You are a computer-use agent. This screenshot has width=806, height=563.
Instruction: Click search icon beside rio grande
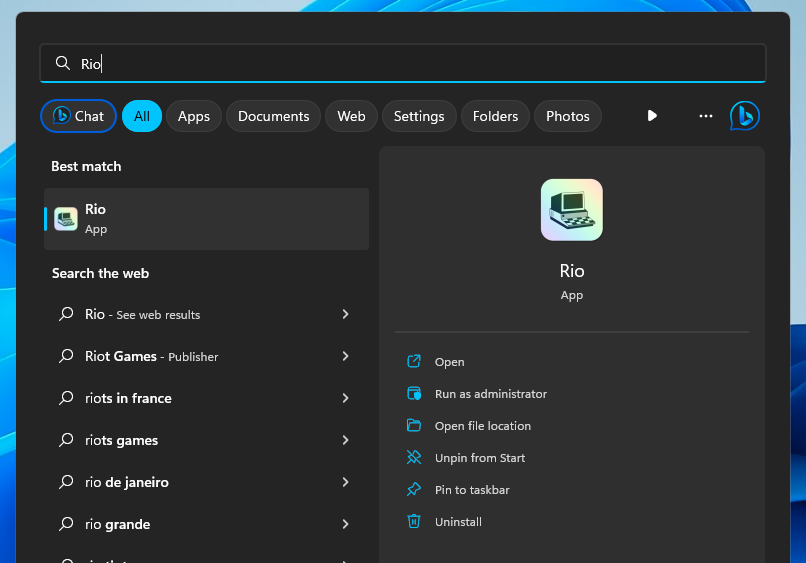point(66,524)
